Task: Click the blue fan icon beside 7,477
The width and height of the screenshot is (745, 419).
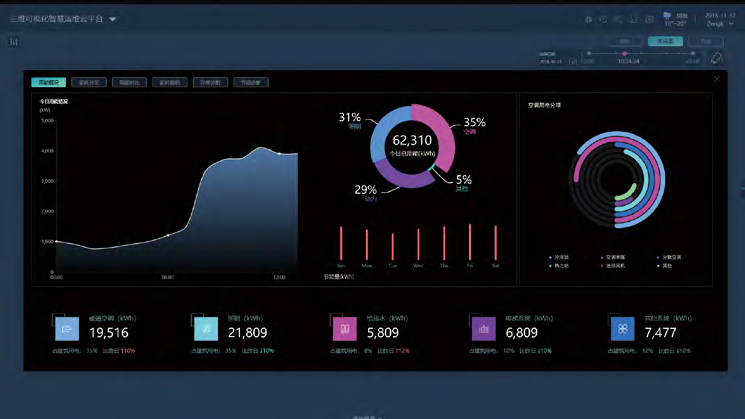Action: (x=624, y=329)
